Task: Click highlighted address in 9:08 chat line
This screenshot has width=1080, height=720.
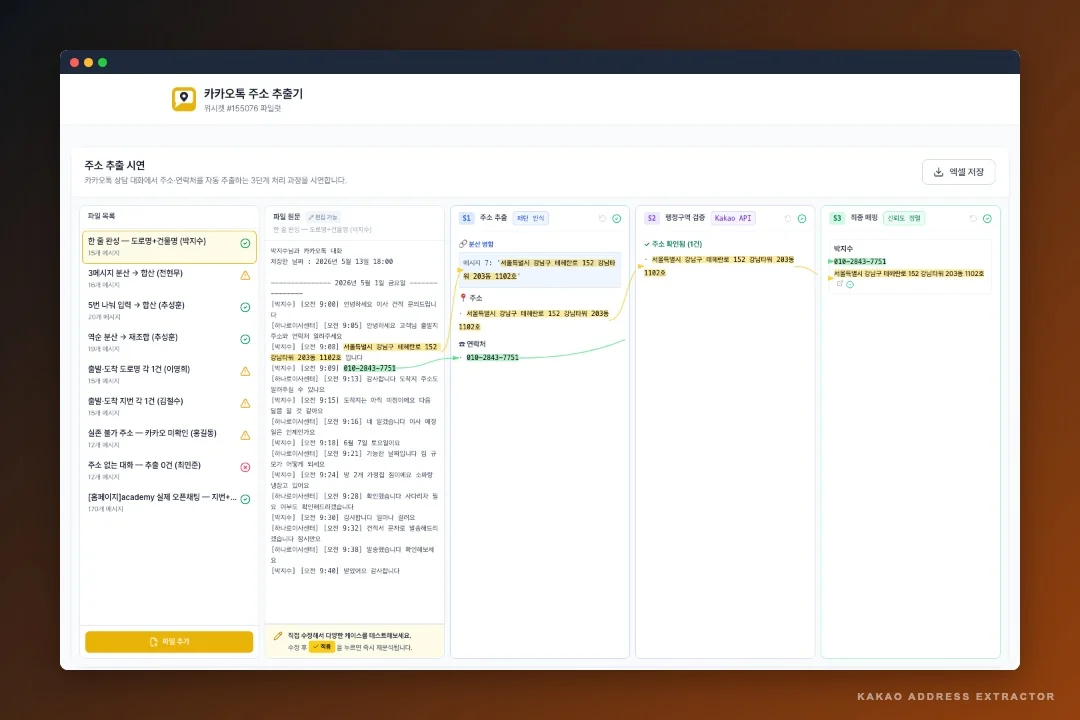Action: (354, 352)
